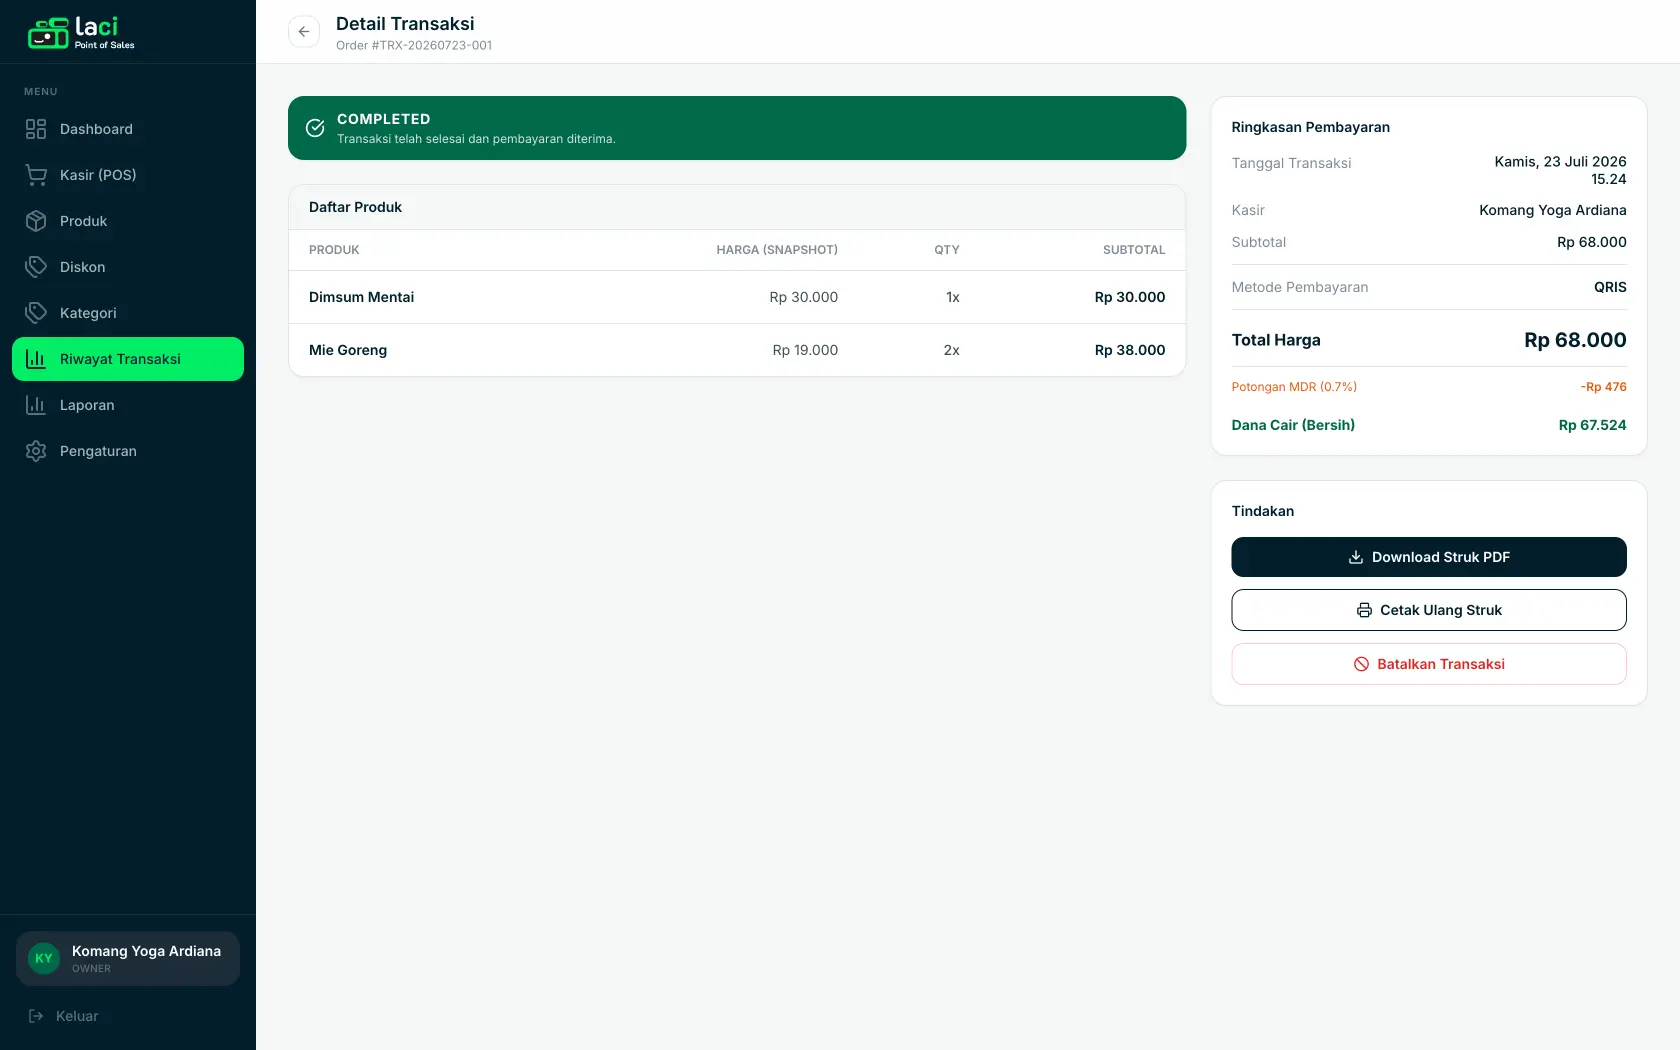
Task: Click the Detail Transaksi page title
Action: pyautogui.click(x=405, y=24)
